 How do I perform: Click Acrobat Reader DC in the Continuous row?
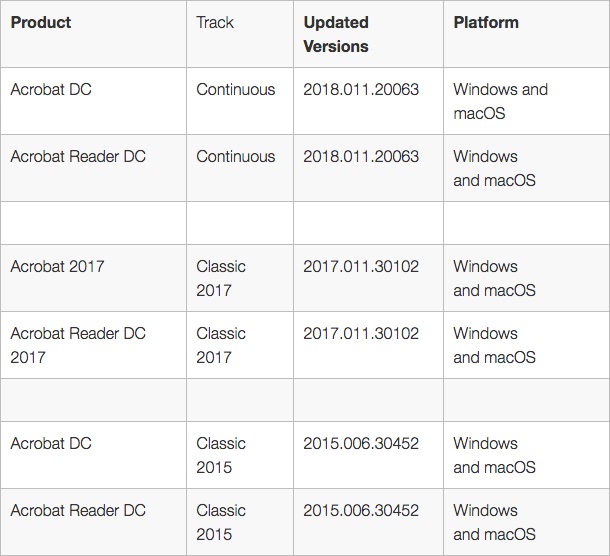78,156
